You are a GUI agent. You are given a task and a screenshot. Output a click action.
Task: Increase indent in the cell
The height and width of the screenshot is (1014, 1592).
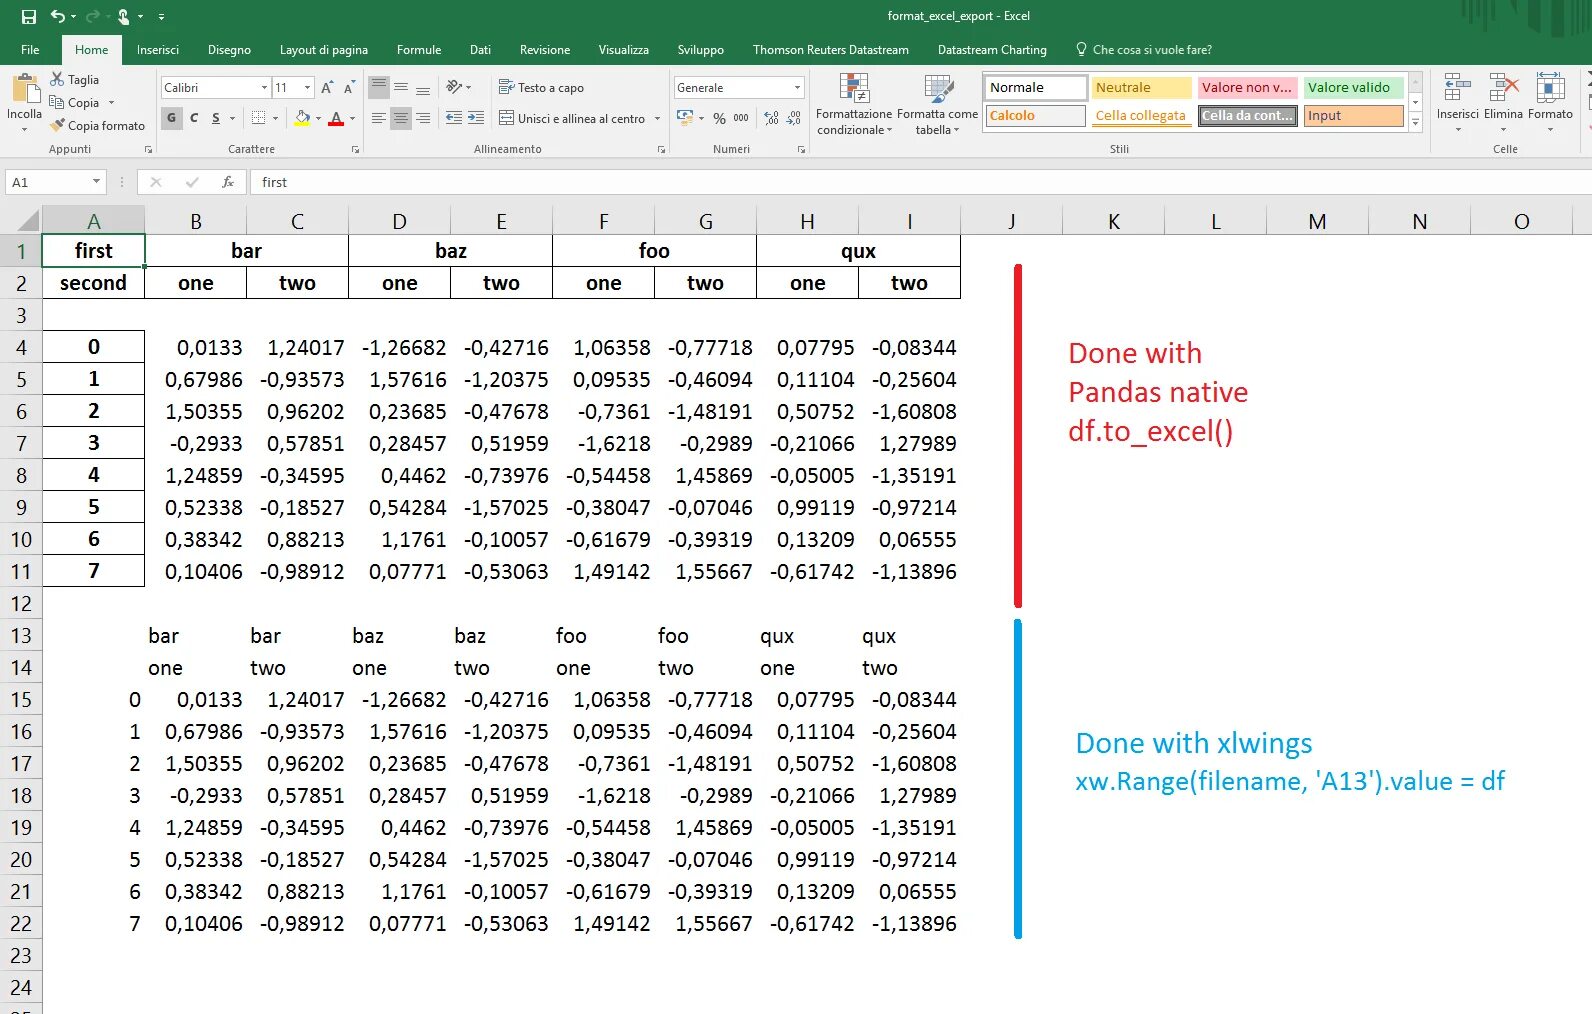click(476, 118)
